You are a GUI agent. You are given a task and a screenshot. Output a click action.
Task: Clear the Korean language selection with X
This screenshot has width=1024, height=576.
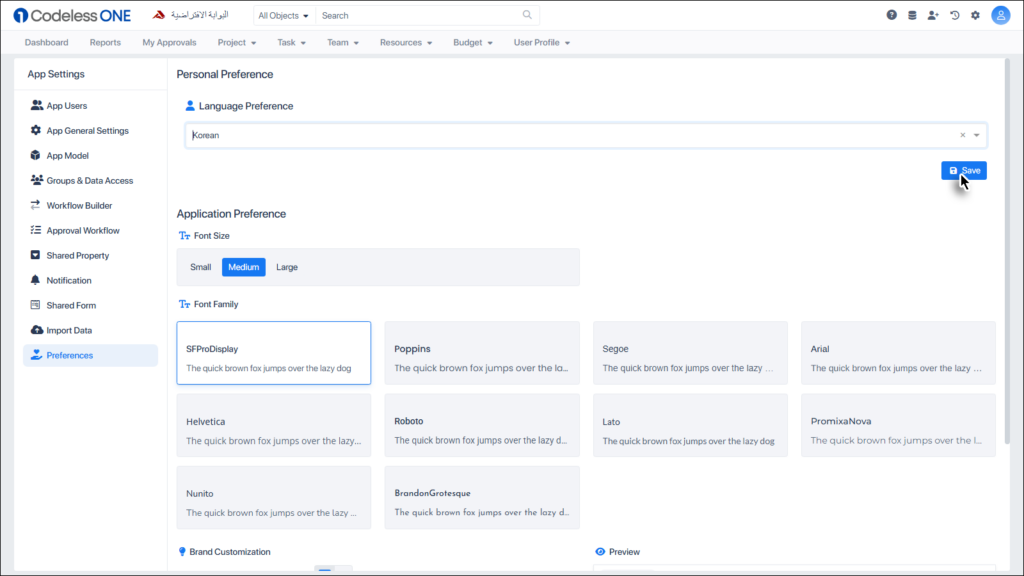click(x=963, y=135)
